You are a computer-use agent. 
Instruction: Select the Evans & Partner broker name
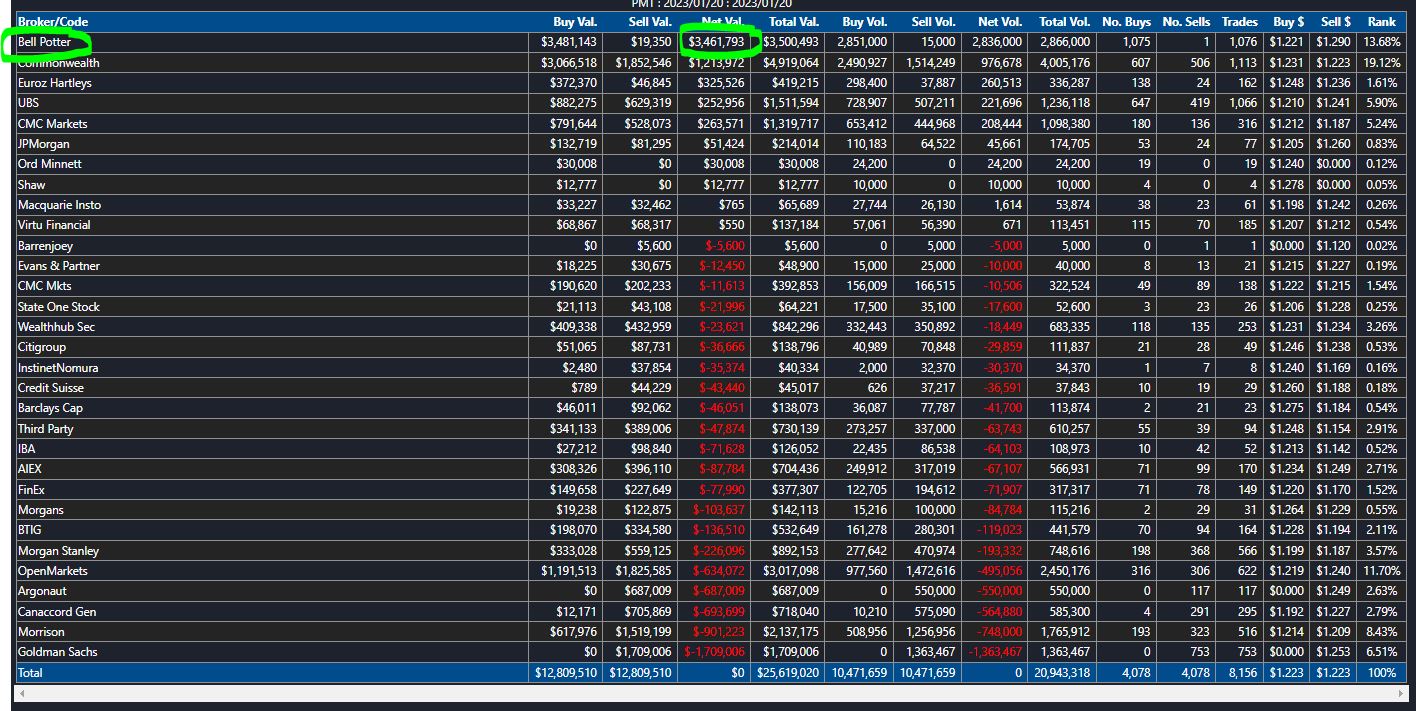point(59,266)
